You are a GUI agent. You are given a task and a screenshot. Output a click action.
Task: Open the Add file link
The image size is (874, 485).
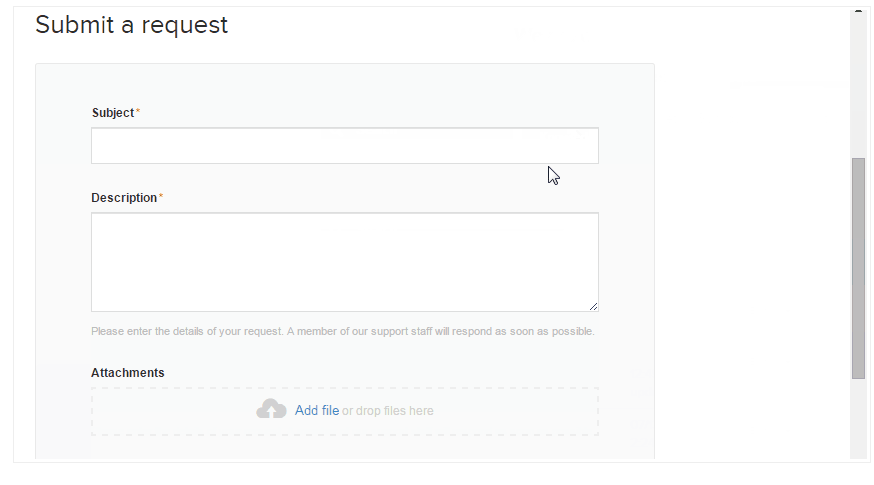click(x=317, y=411)
